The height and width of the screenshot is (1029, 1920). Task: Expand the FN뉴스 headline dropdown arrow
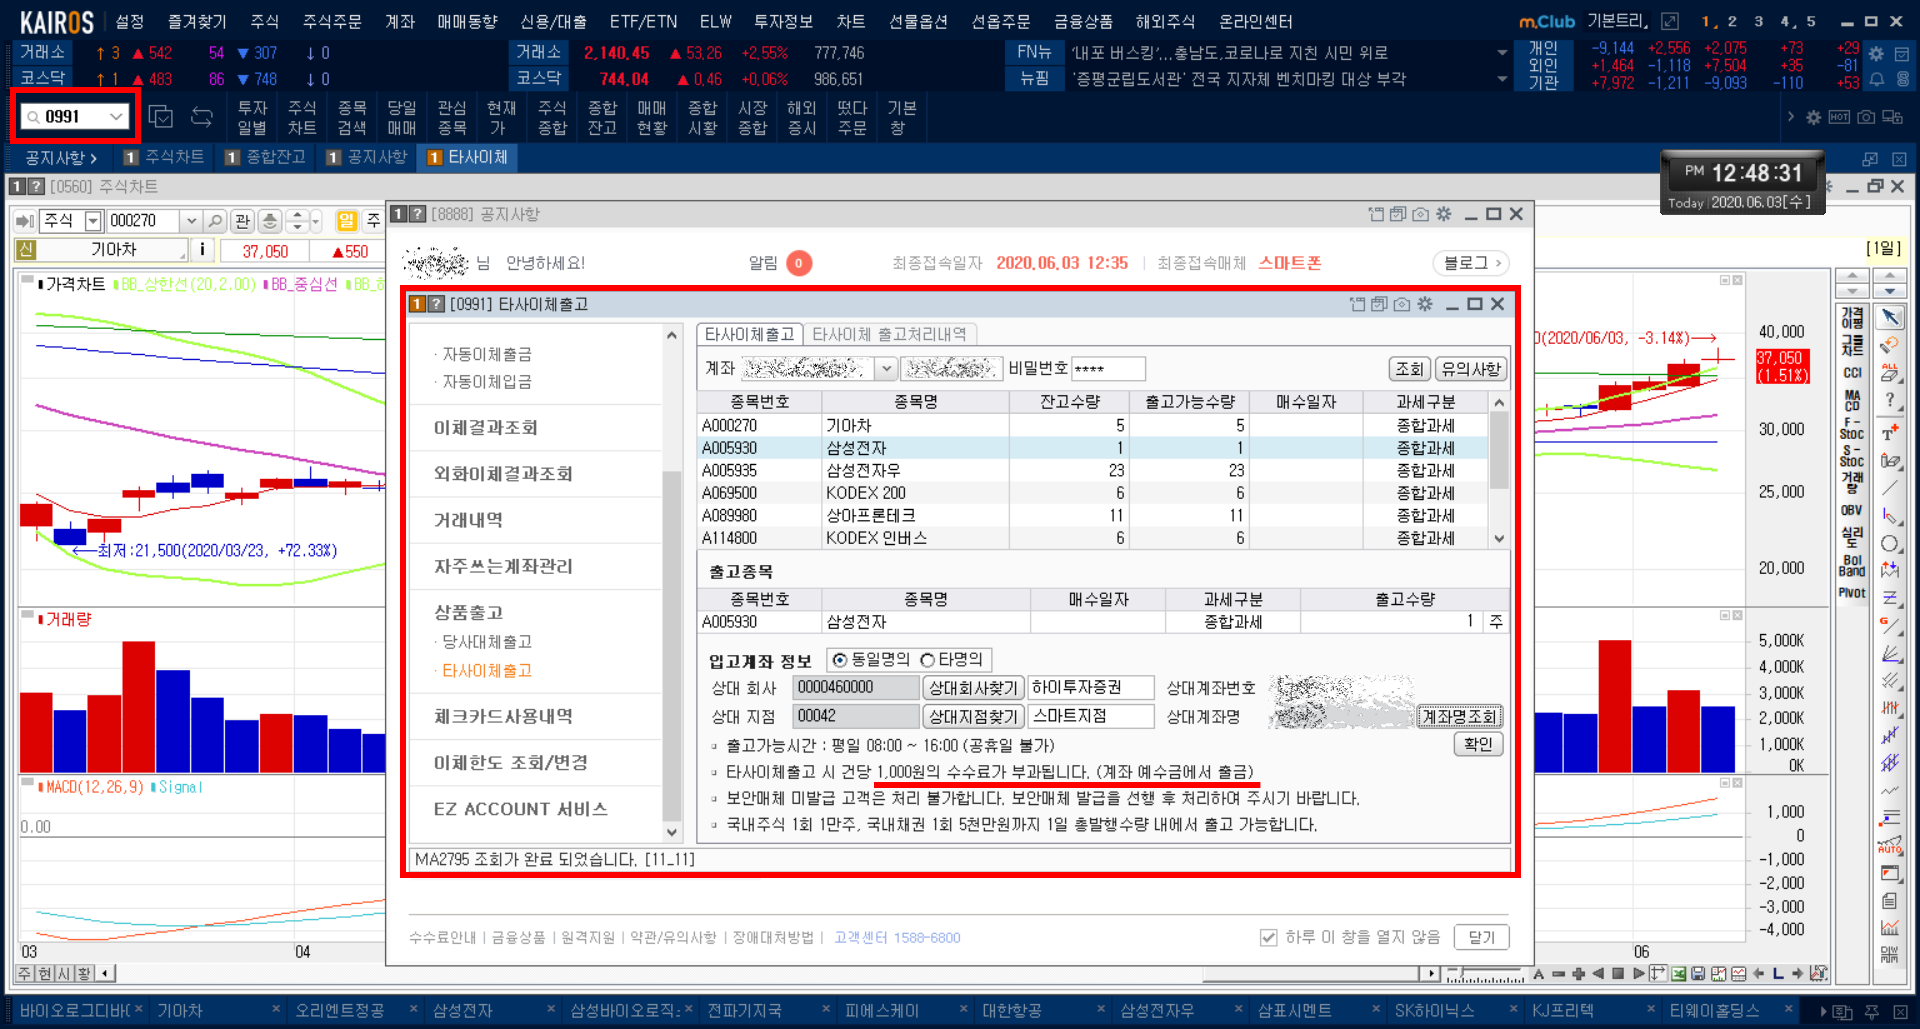pyautogui.click(x=1502, y=53)
